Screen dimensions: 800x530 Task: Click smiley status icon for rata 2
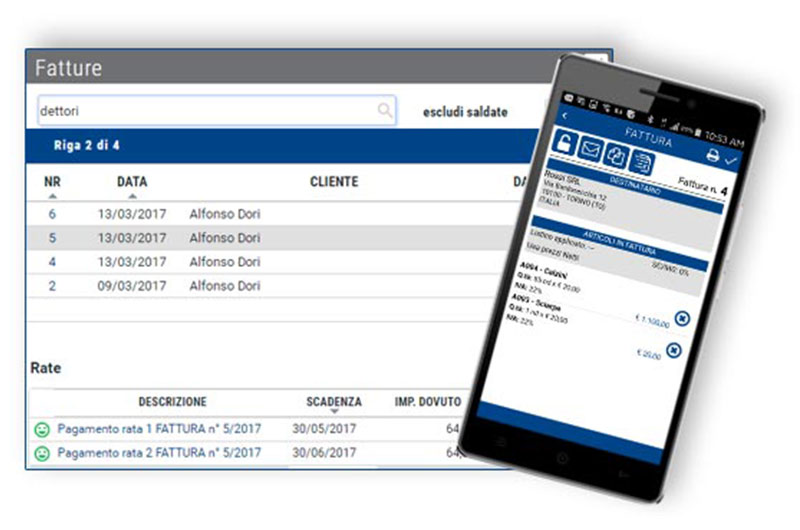[42, 453]
